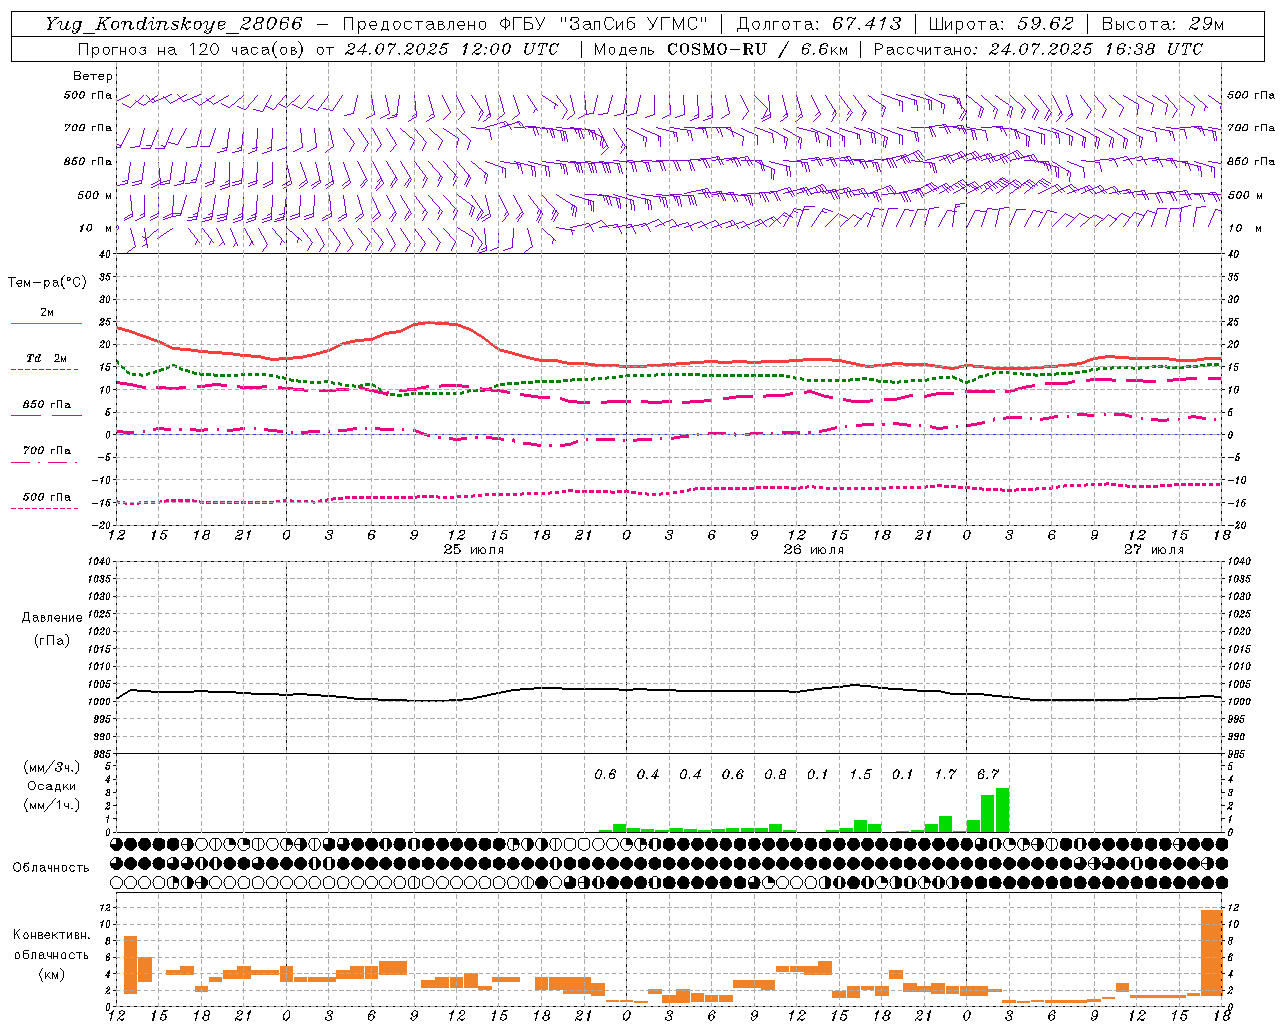Click the (км) unit under облачность

point(51,974)
